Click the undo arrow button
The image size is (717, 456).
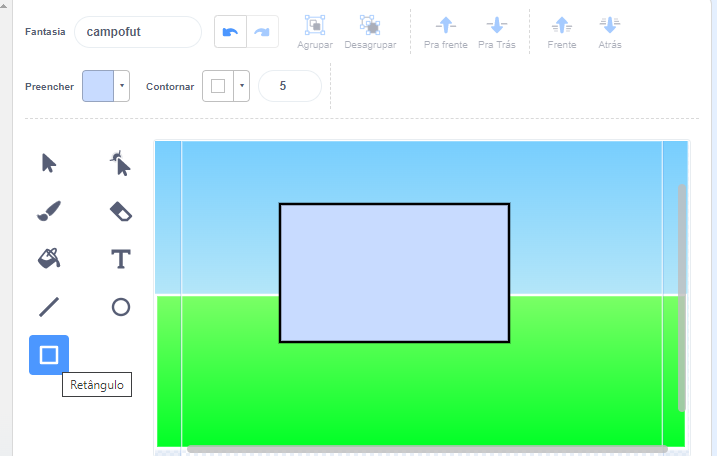231,32
